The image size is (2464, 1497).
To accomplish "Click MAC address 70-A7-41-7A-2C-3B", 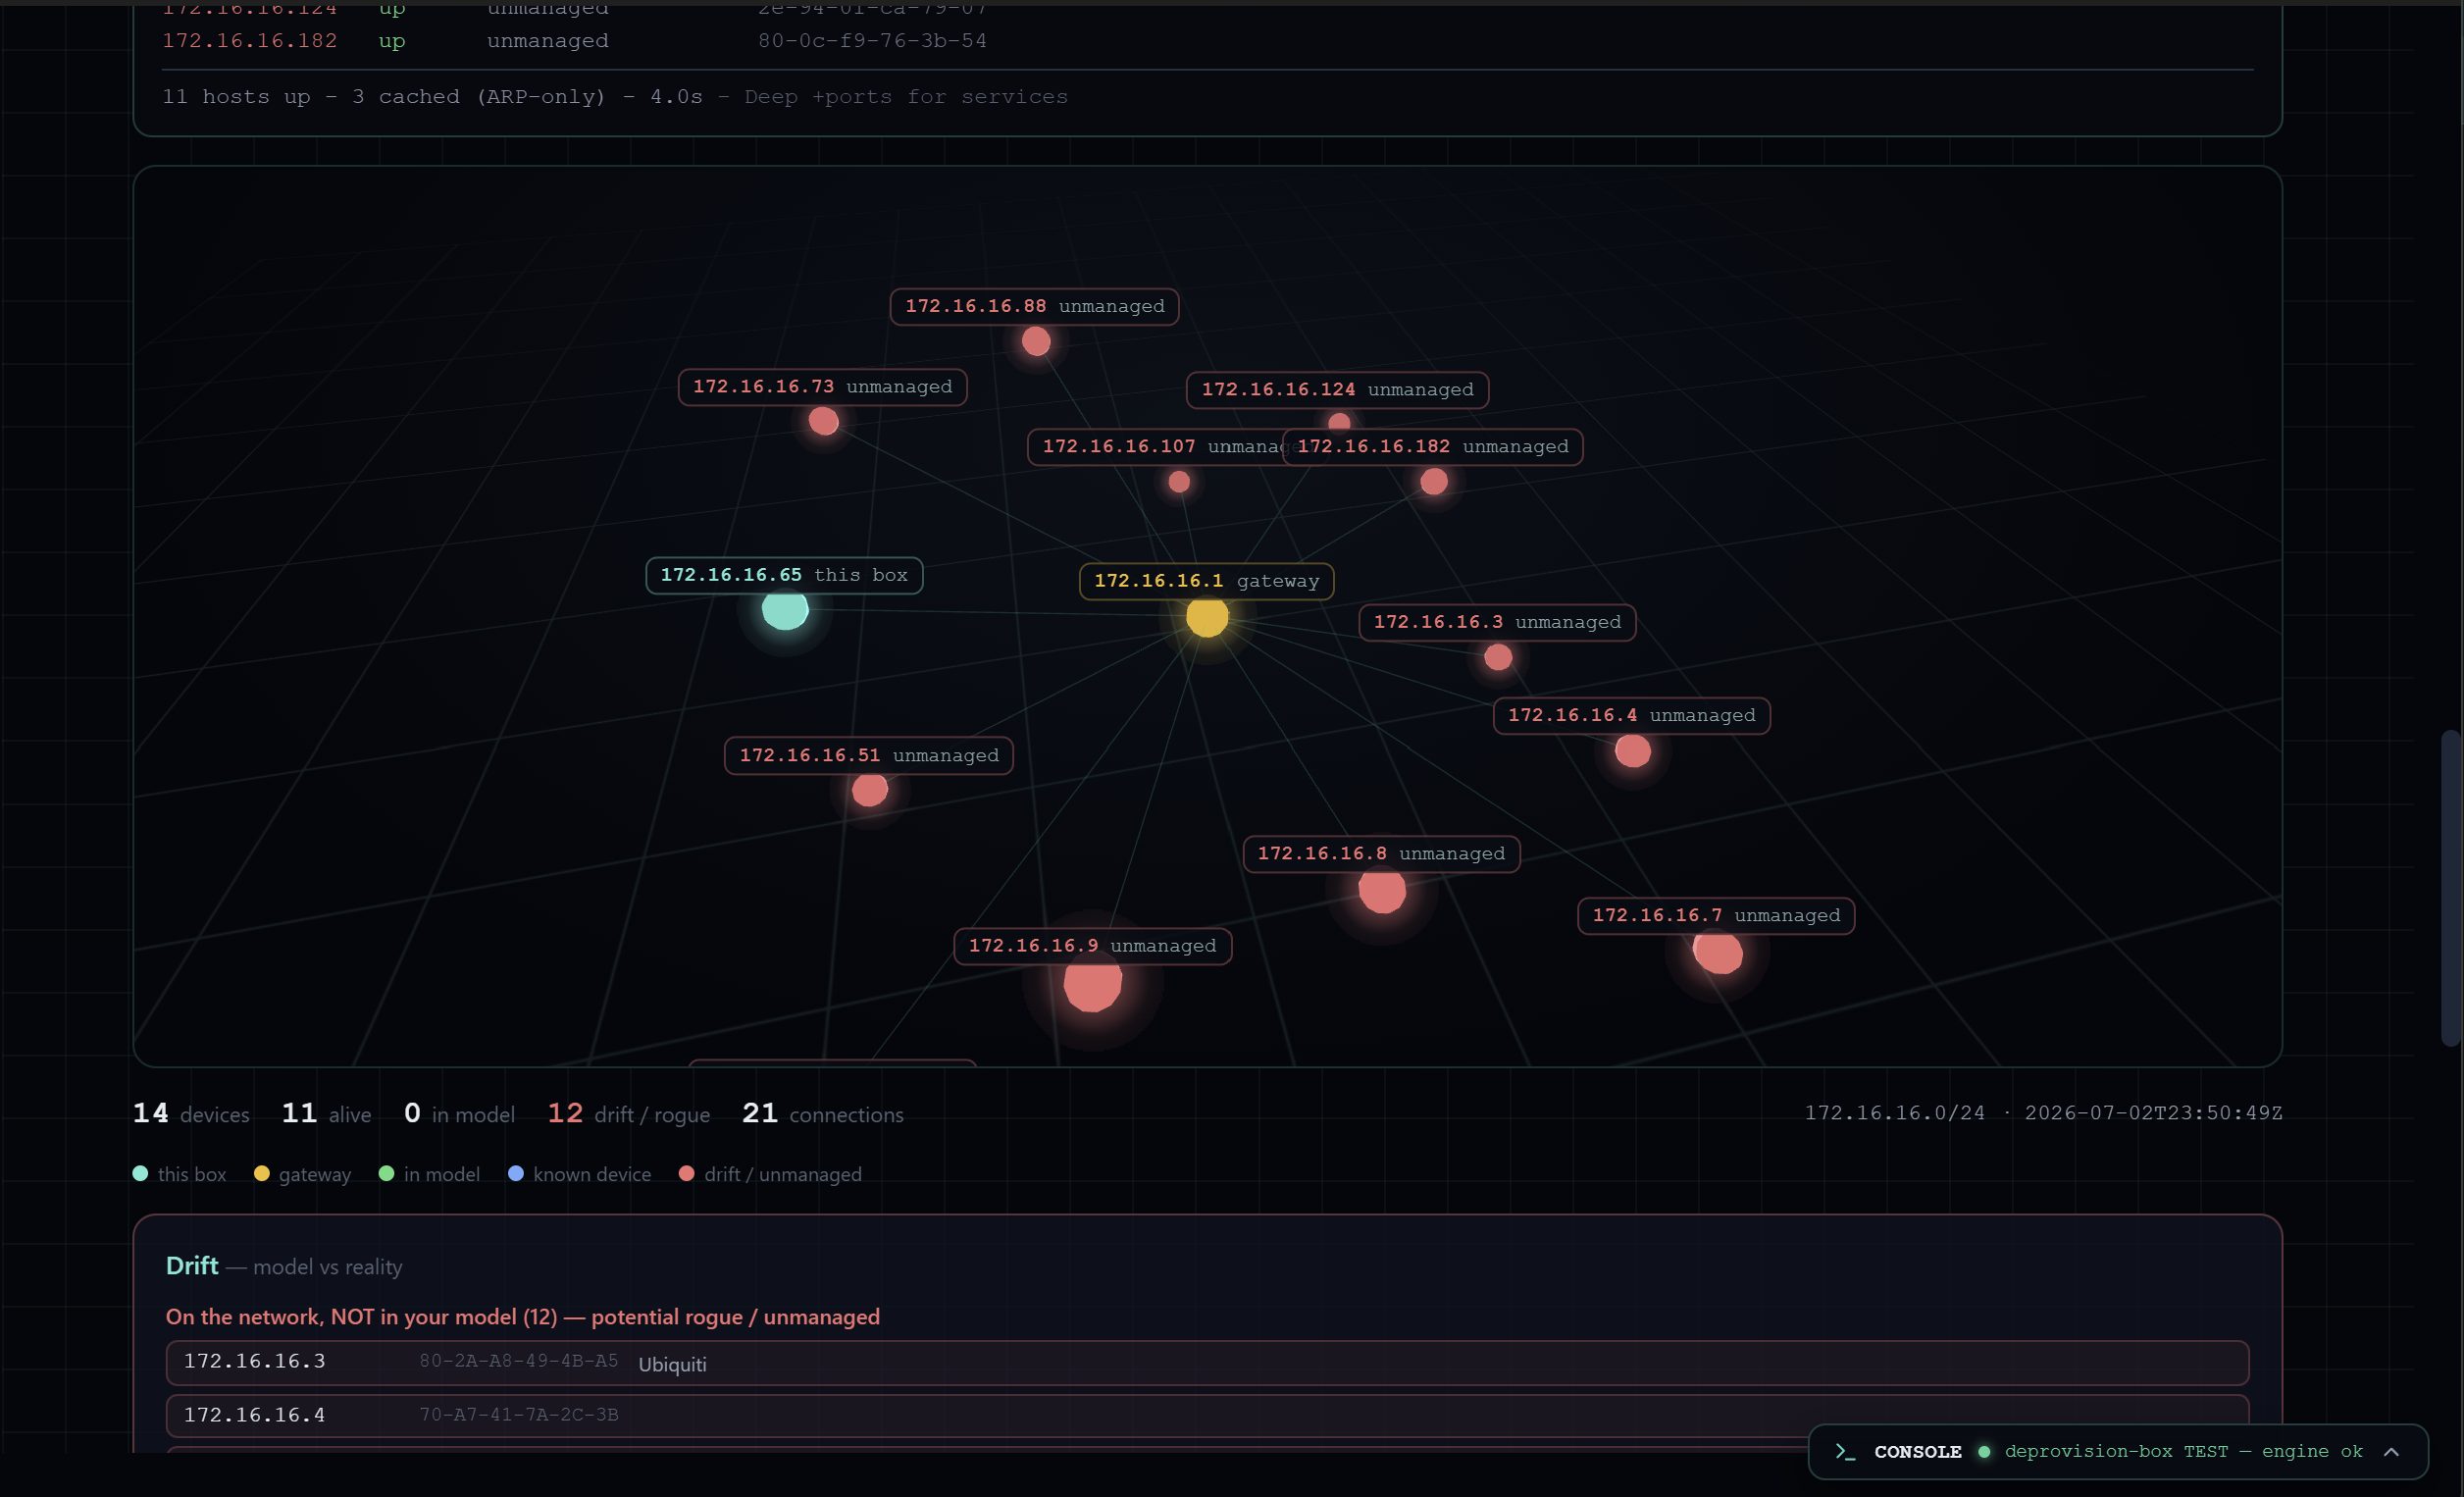I will point(518,1415).
